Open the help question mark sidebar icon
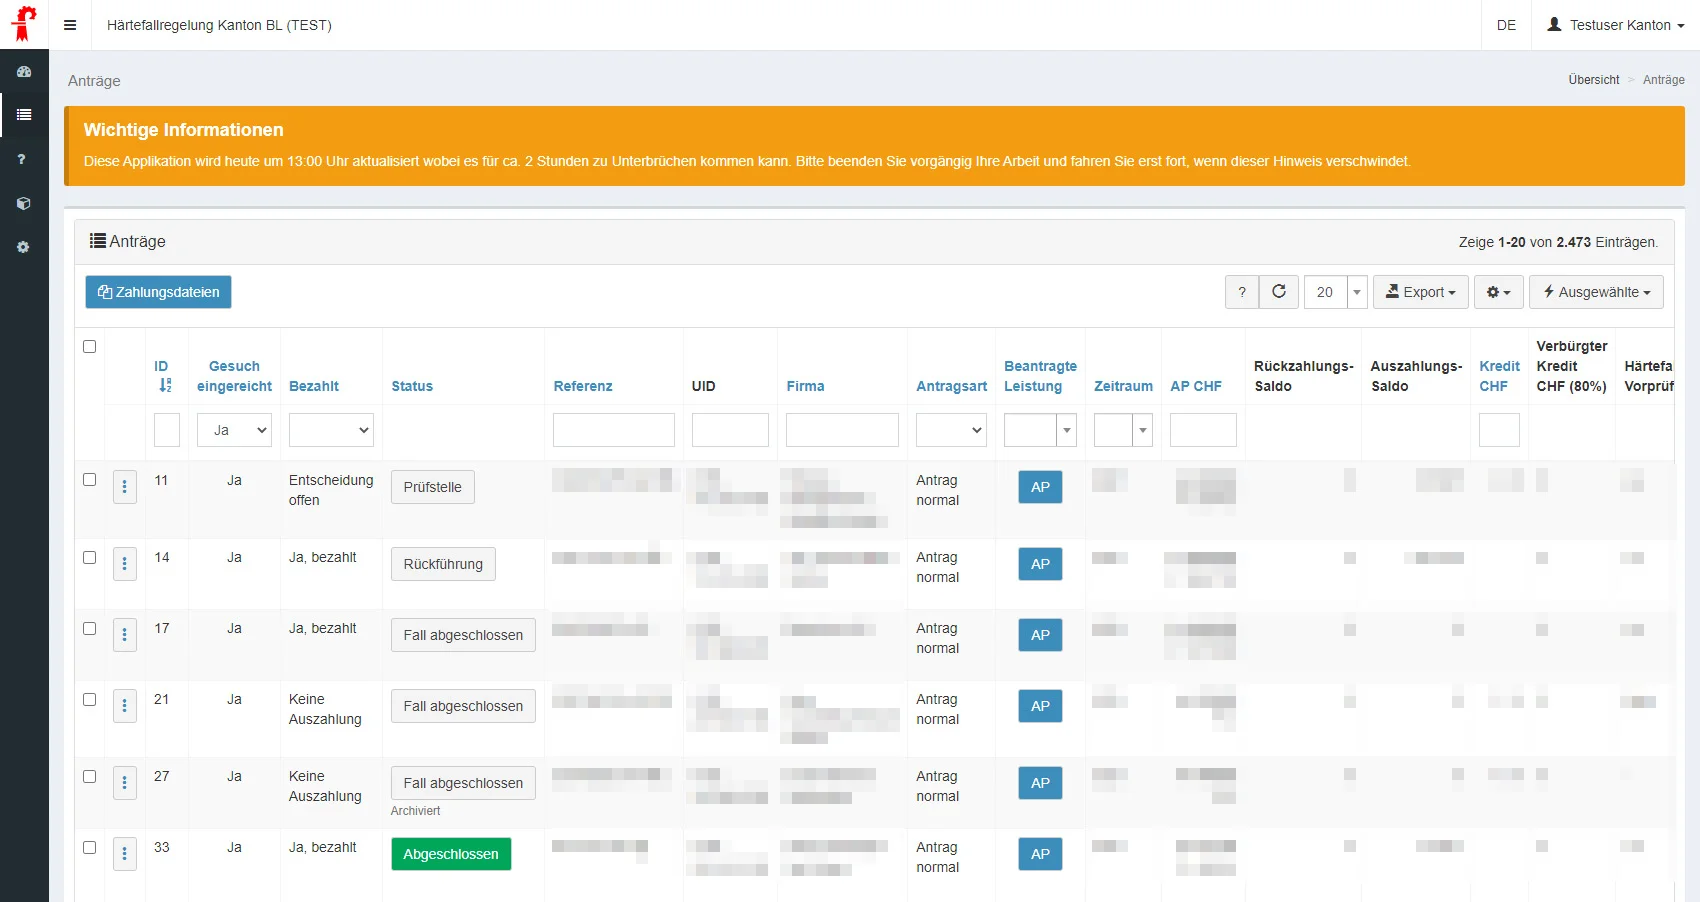The width and height of the screenshot is (1700, 902). pyautogui.click(x=21, y=159)
